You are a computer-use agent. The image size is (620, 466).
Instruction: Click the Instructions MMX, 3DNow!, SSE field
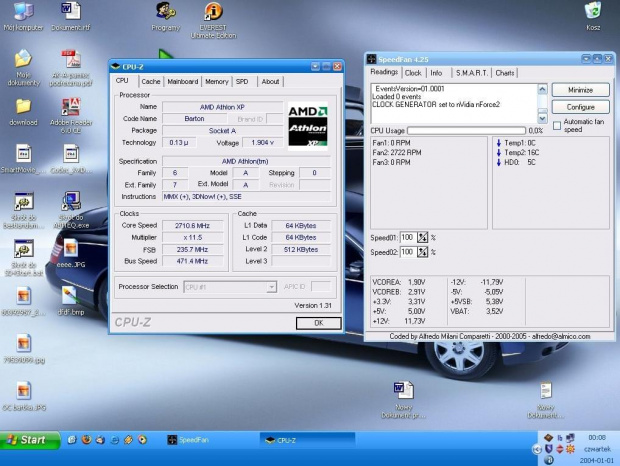click(x=246, y=197)
